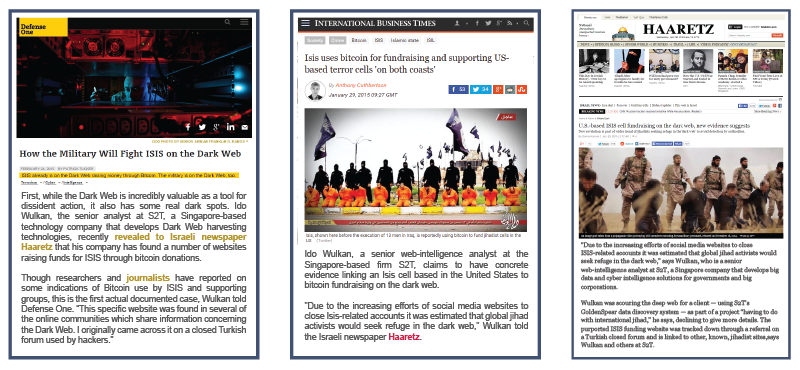Image resolution: width=800 pixels, height=370 pixels.
Task: Click the search magnifier in IBT header
Action: pyautogui.click(x=527, y=23)
